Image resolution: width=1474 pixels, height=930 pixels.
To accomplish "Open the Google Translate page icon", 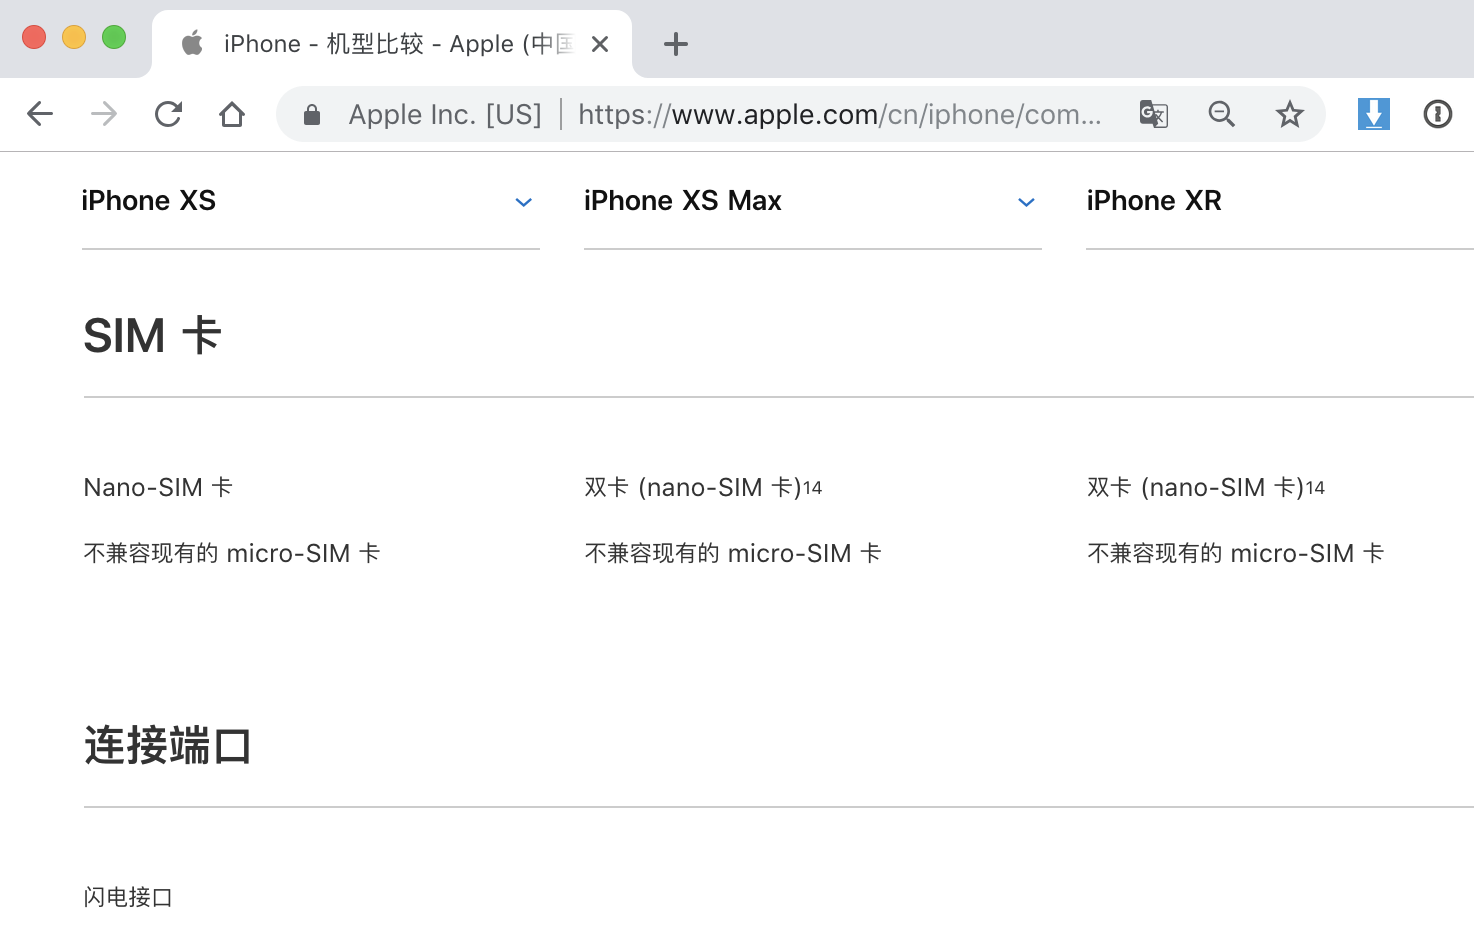I will [x=1154, y=114].
